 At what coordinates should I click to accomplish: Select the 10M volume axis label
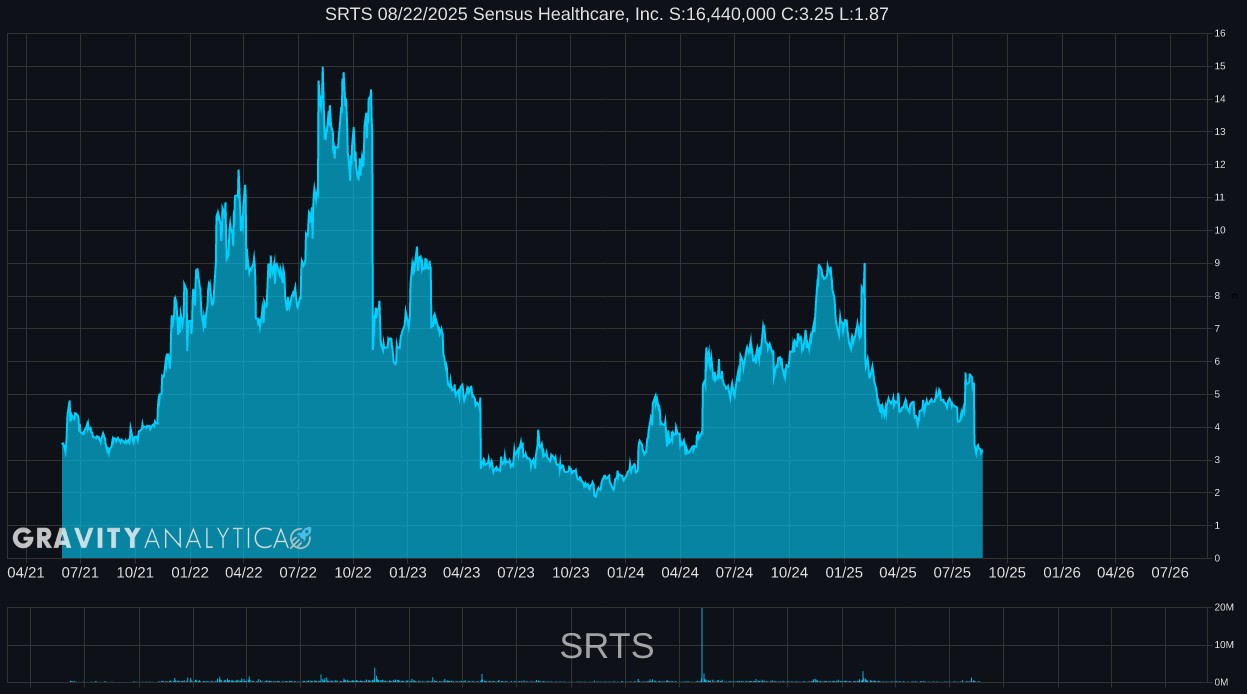point(1223,645)
